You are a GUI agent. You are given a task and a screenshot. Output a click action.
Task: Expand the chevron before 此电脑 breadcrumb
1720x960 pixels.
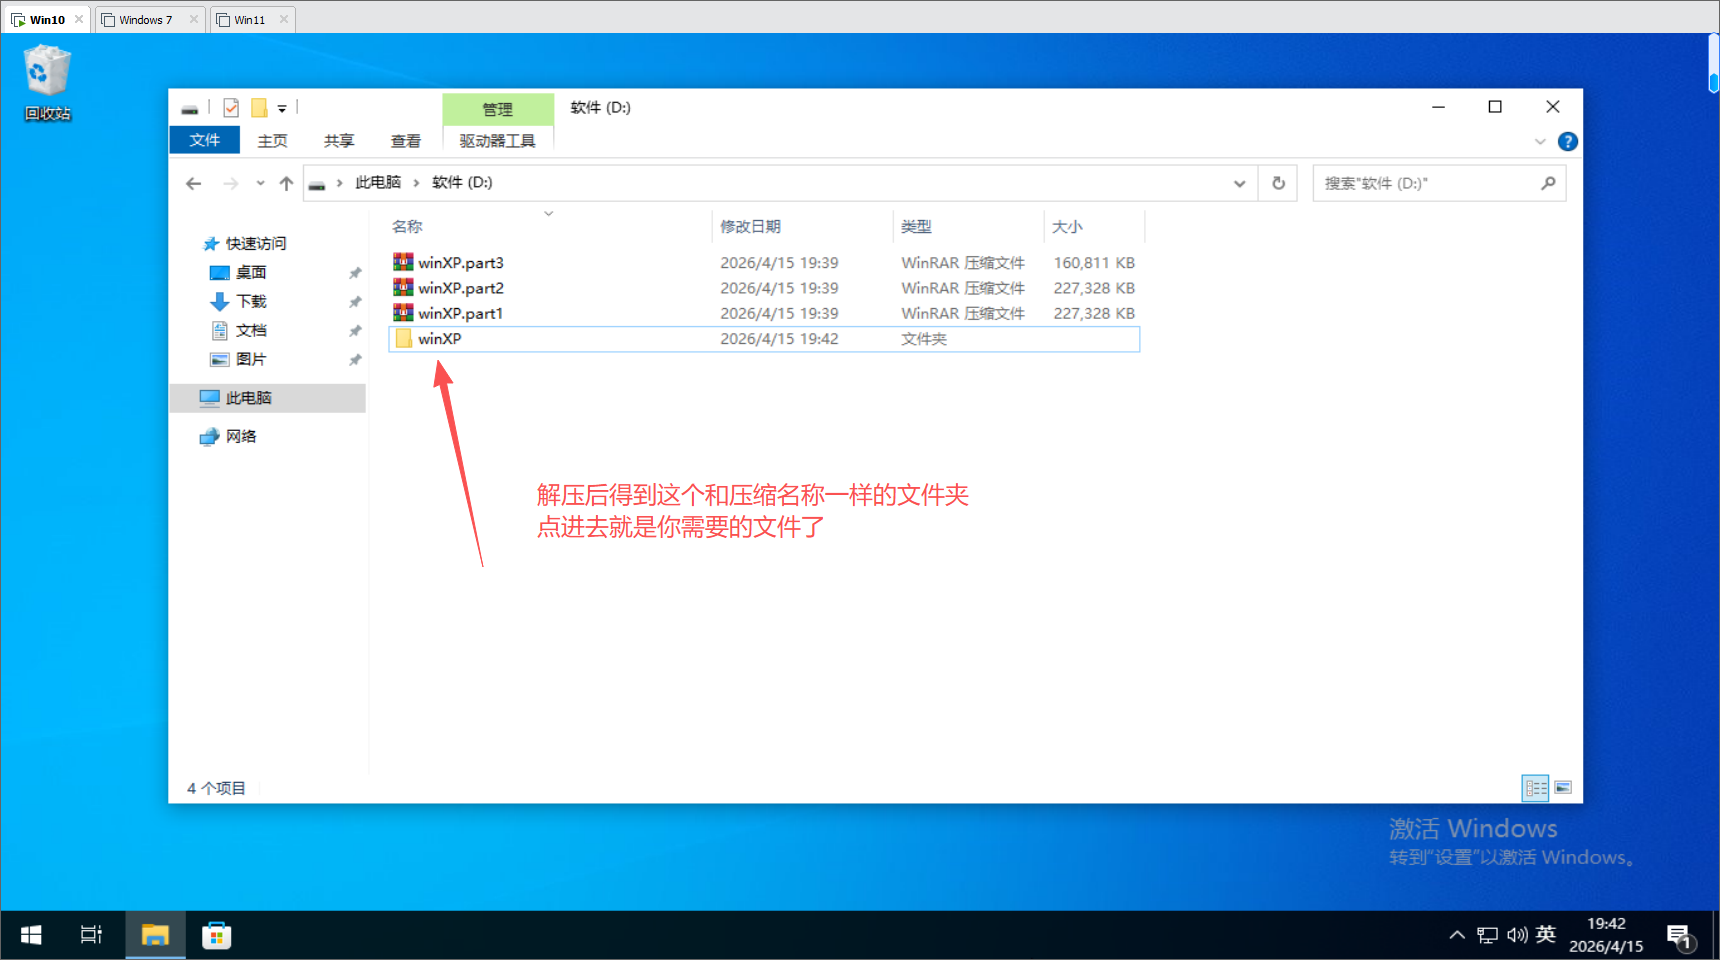coord(340,183)
